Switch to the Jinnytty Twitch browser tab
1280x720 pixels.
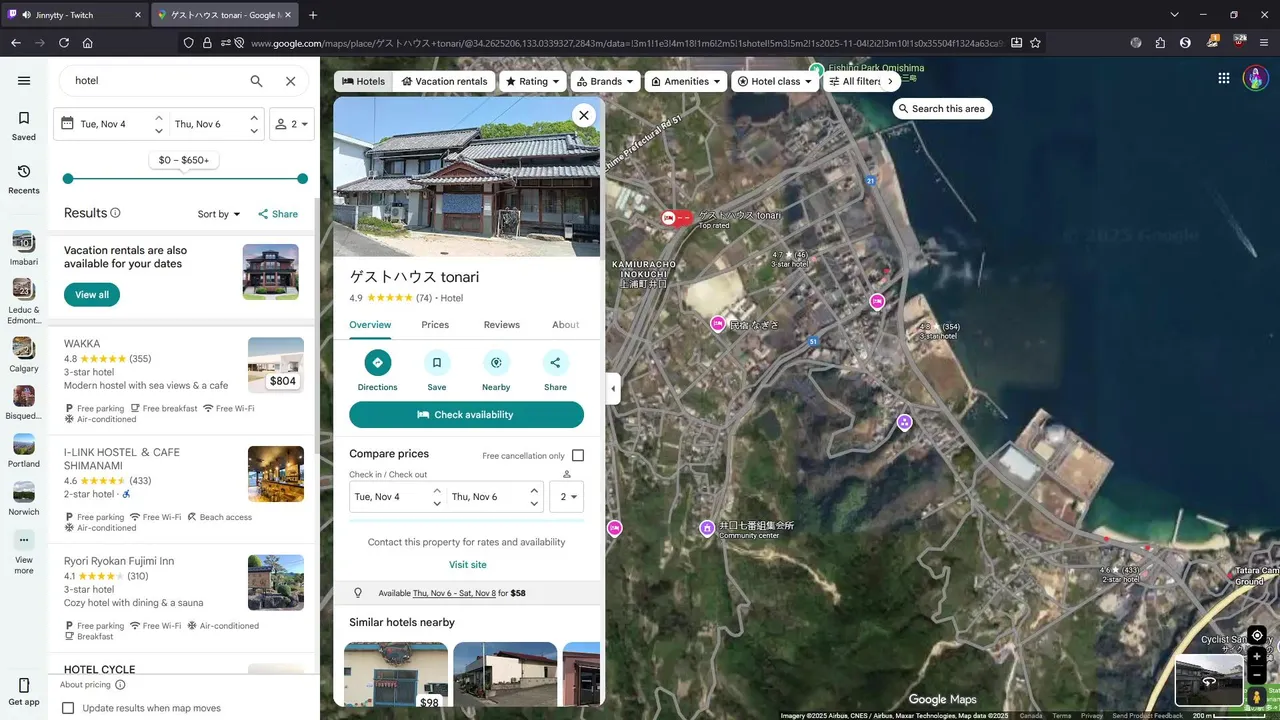(x=75, y=15)
